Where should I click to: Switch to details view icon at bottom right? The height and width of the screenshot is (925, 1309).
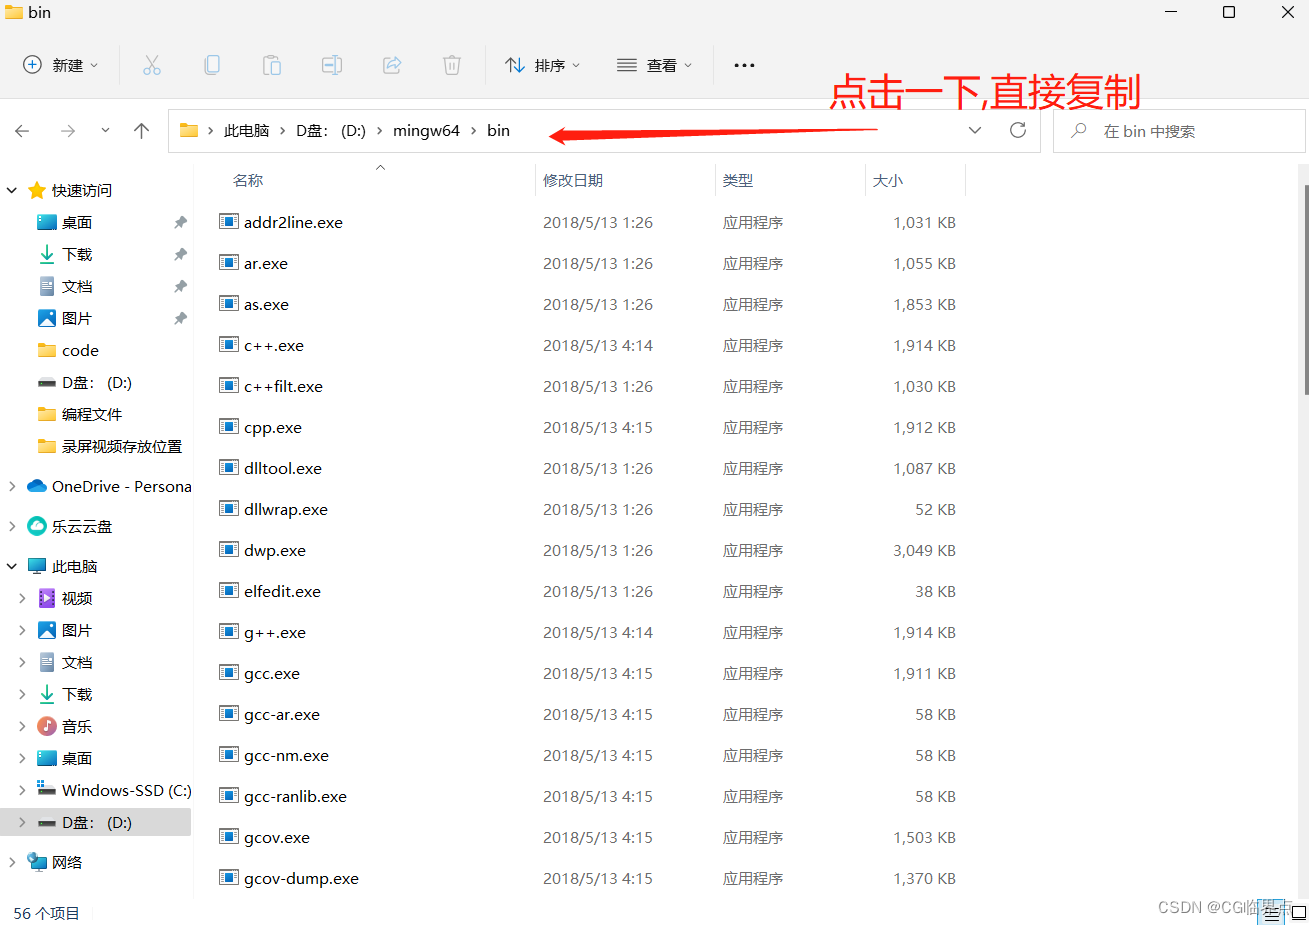(x=1271, y=912)
